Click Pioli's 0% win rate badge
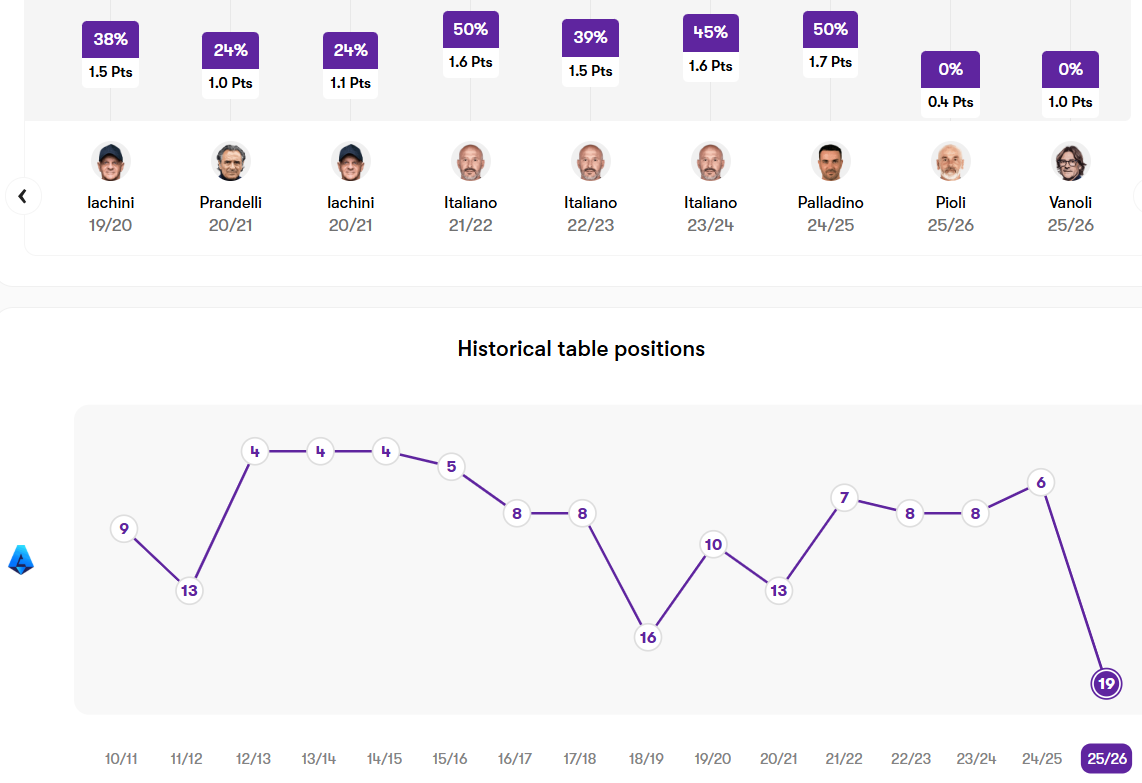 click(950, 69)
